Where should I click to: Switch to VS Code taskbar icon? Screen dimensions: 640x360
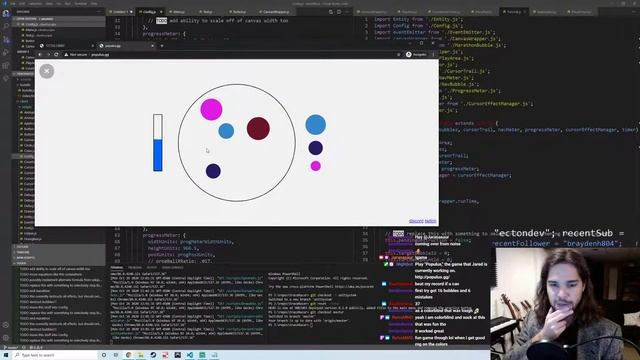(190, 355)
